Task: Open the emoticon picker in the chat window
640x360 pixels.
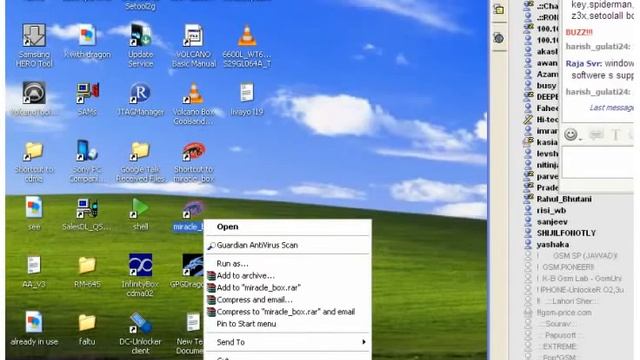Action: (571, 134)
